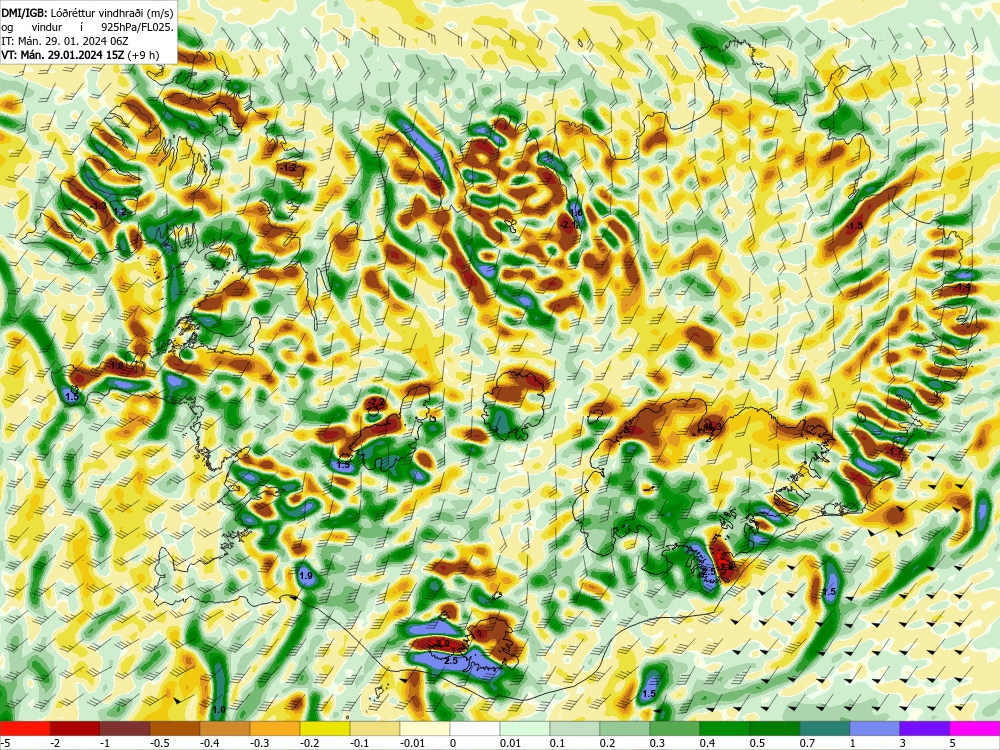Click the '-1.3' value label on the map
This screenshot has width=1000, height=750.
[x=99, y=206]
